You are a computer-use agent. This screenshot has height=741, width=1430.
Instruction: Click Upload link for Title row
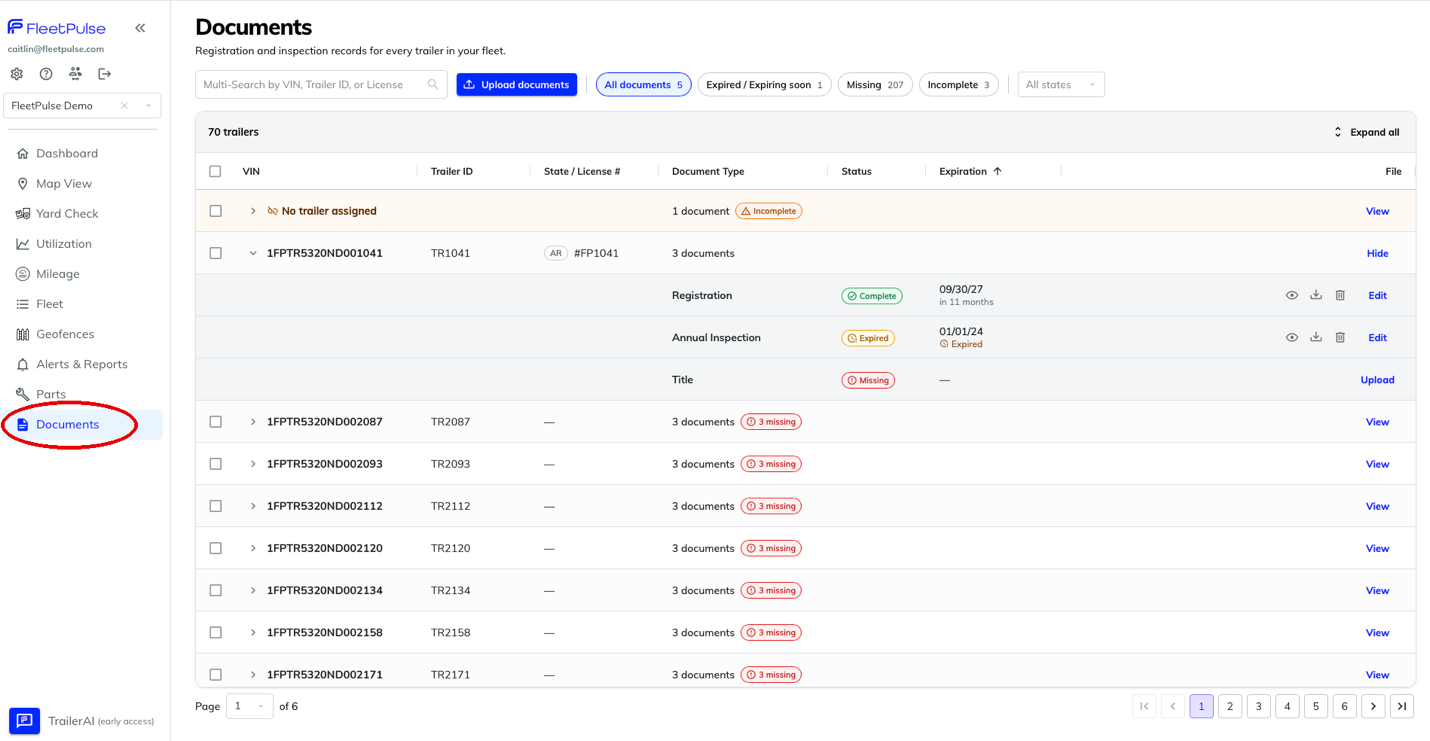(x=1377, y=380)
